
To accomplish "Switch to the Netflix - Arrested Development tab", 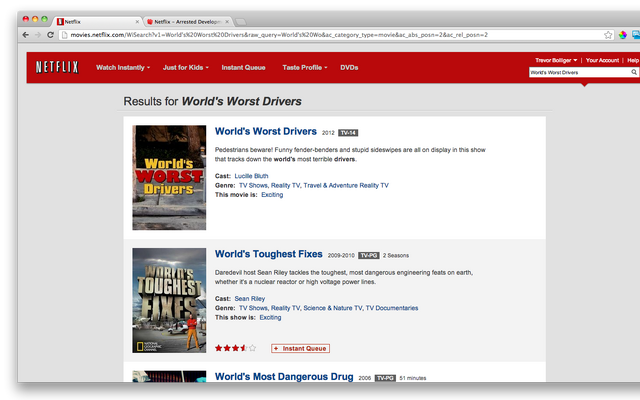I will (187, 22).
